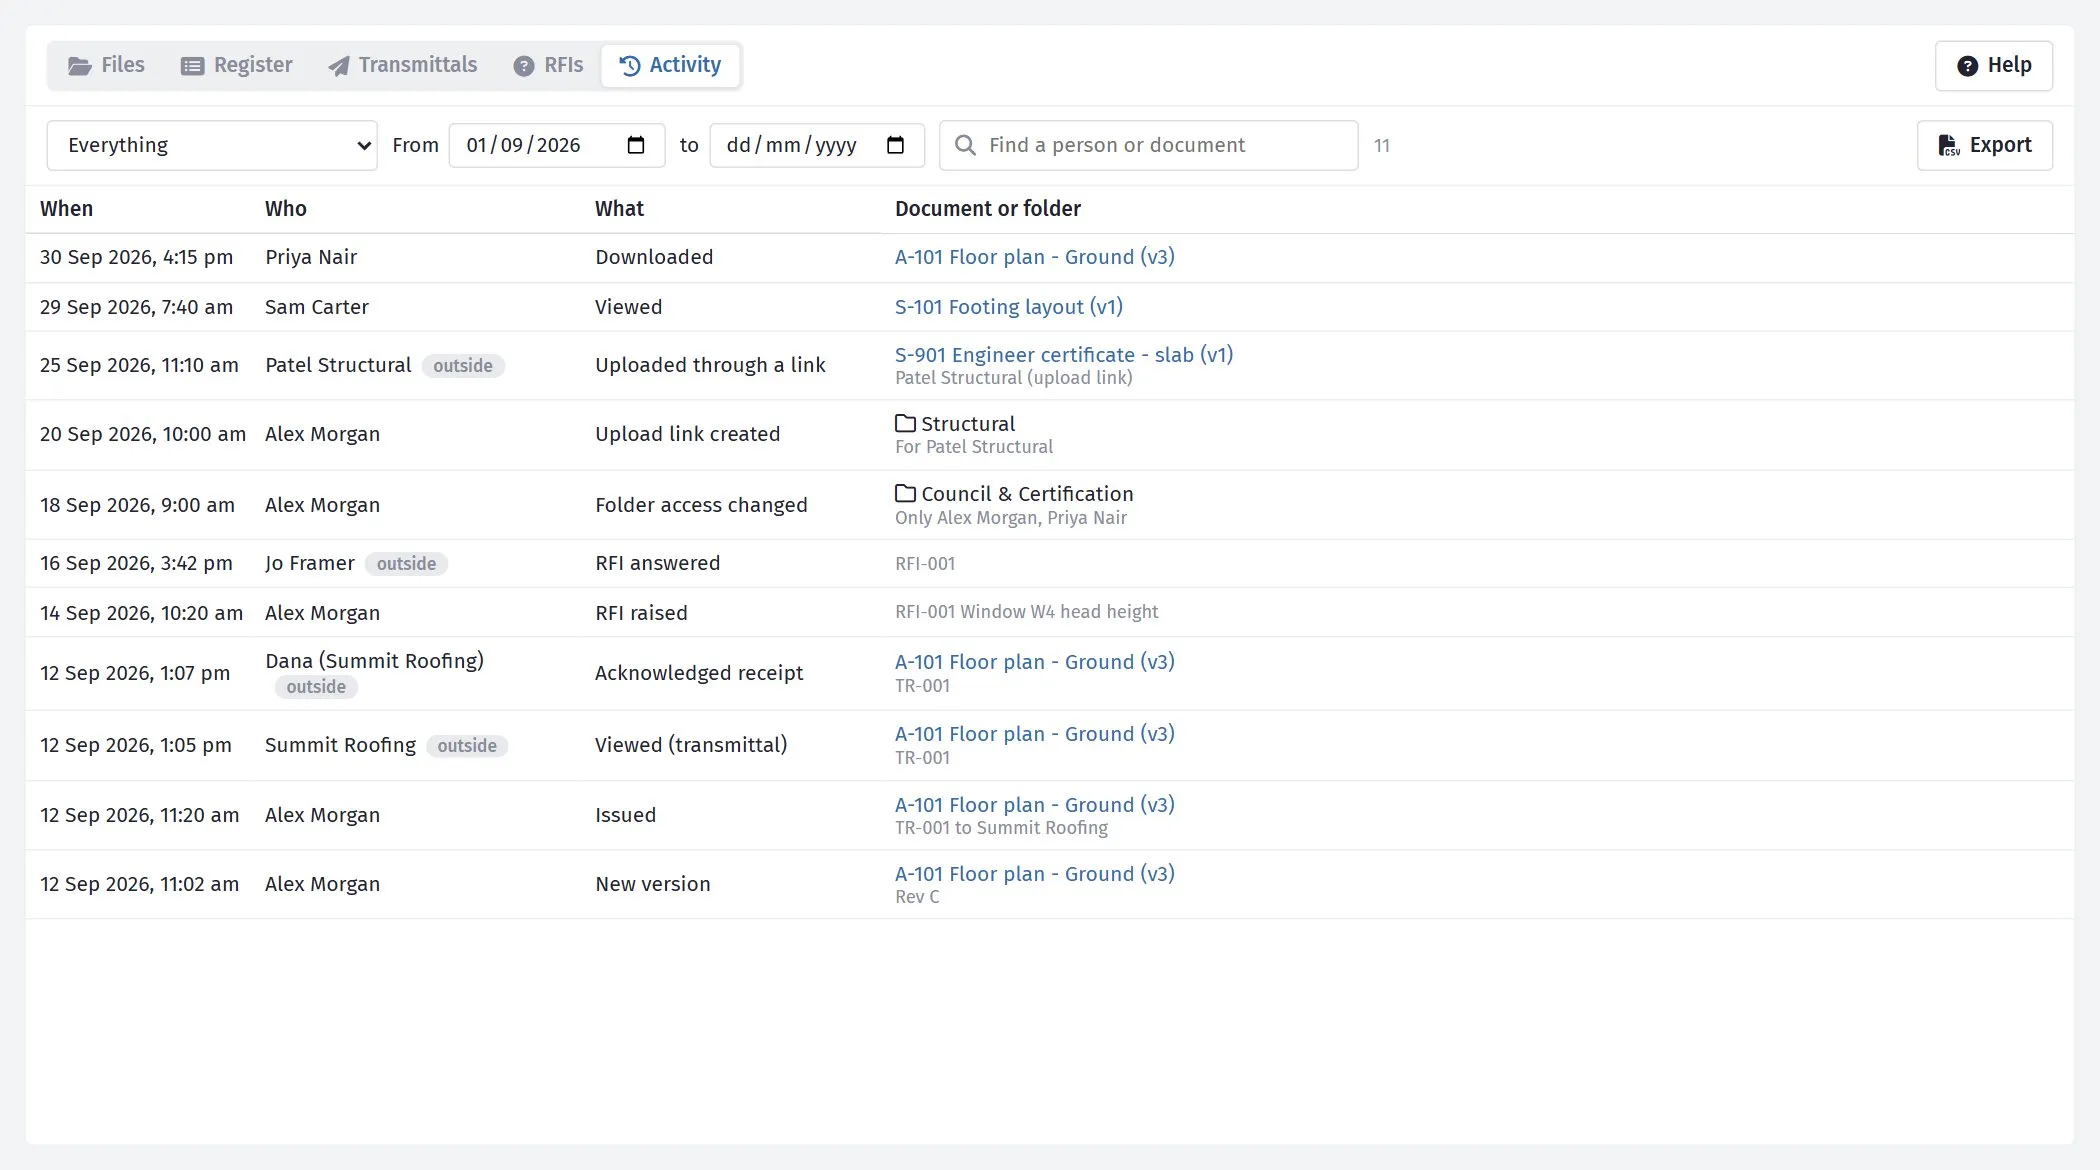2100x1170 pixels.
Task: Click Only Alex Morgan, Priya Nair note
Action: tap(1010, 518)
